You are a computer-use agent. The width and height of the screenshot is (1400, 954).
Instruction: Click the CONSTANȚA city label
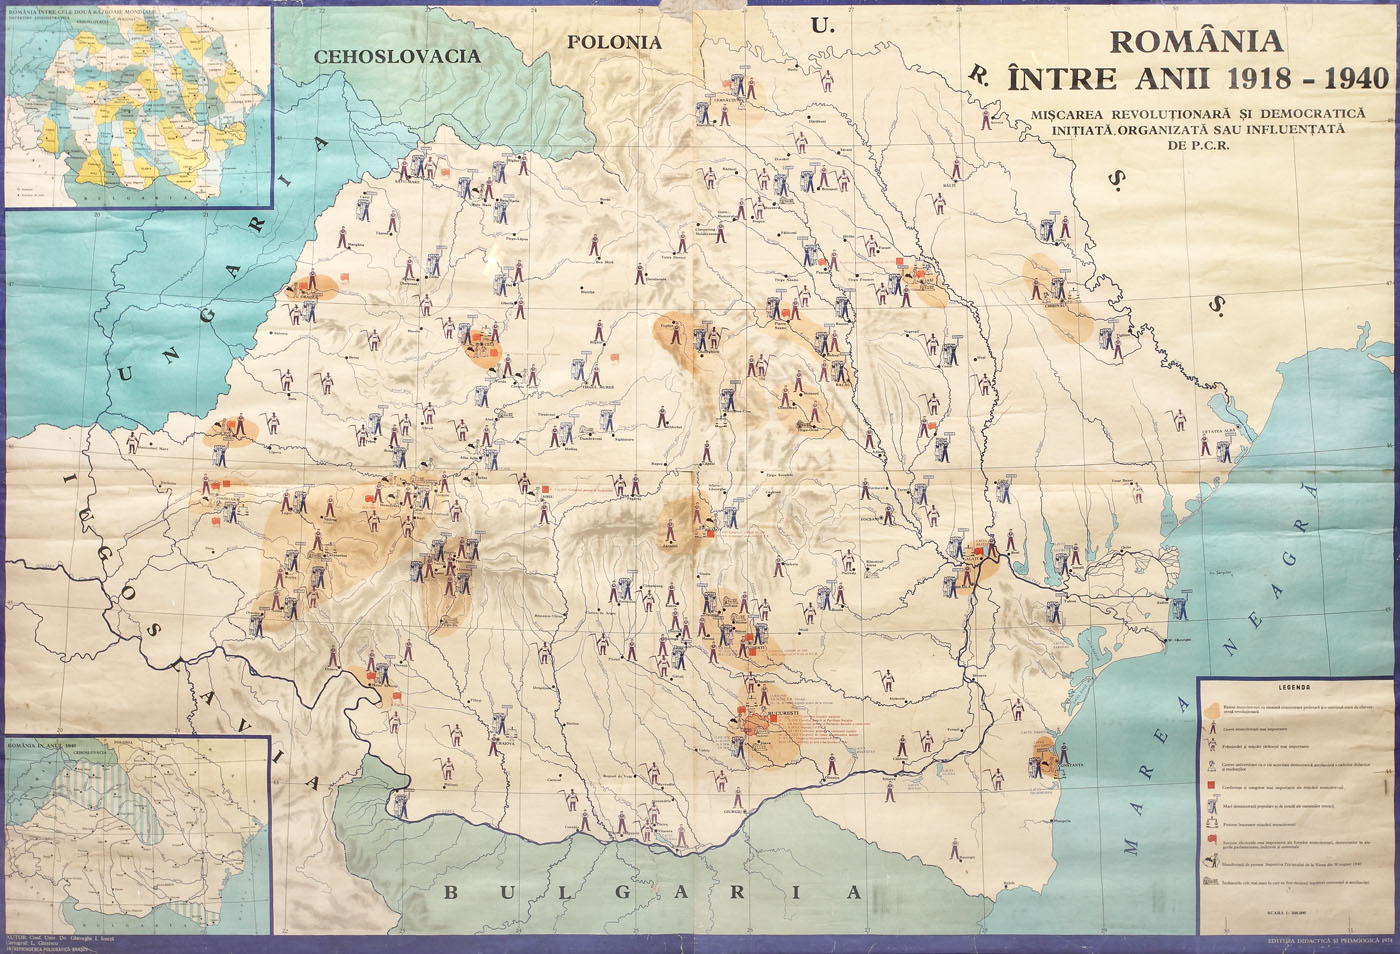click(1071, 765)
